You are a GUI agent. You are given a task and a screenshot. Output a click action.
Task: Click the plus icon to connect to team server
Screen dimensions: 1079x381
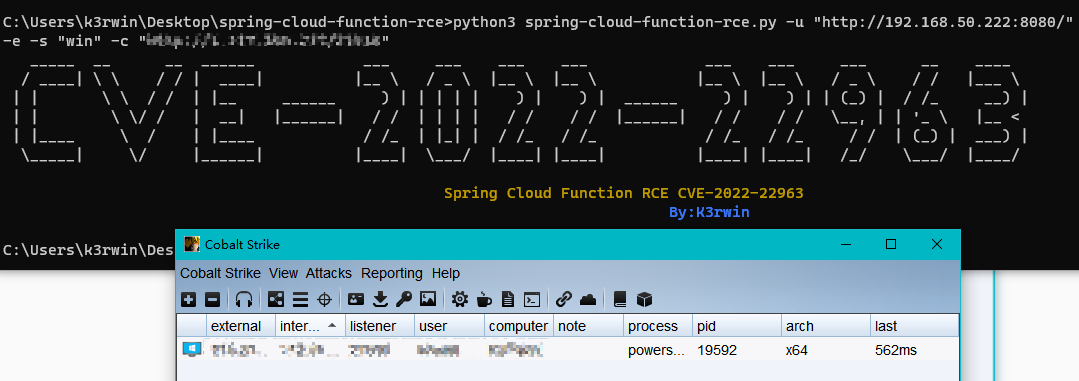click(x=189, y=299)
